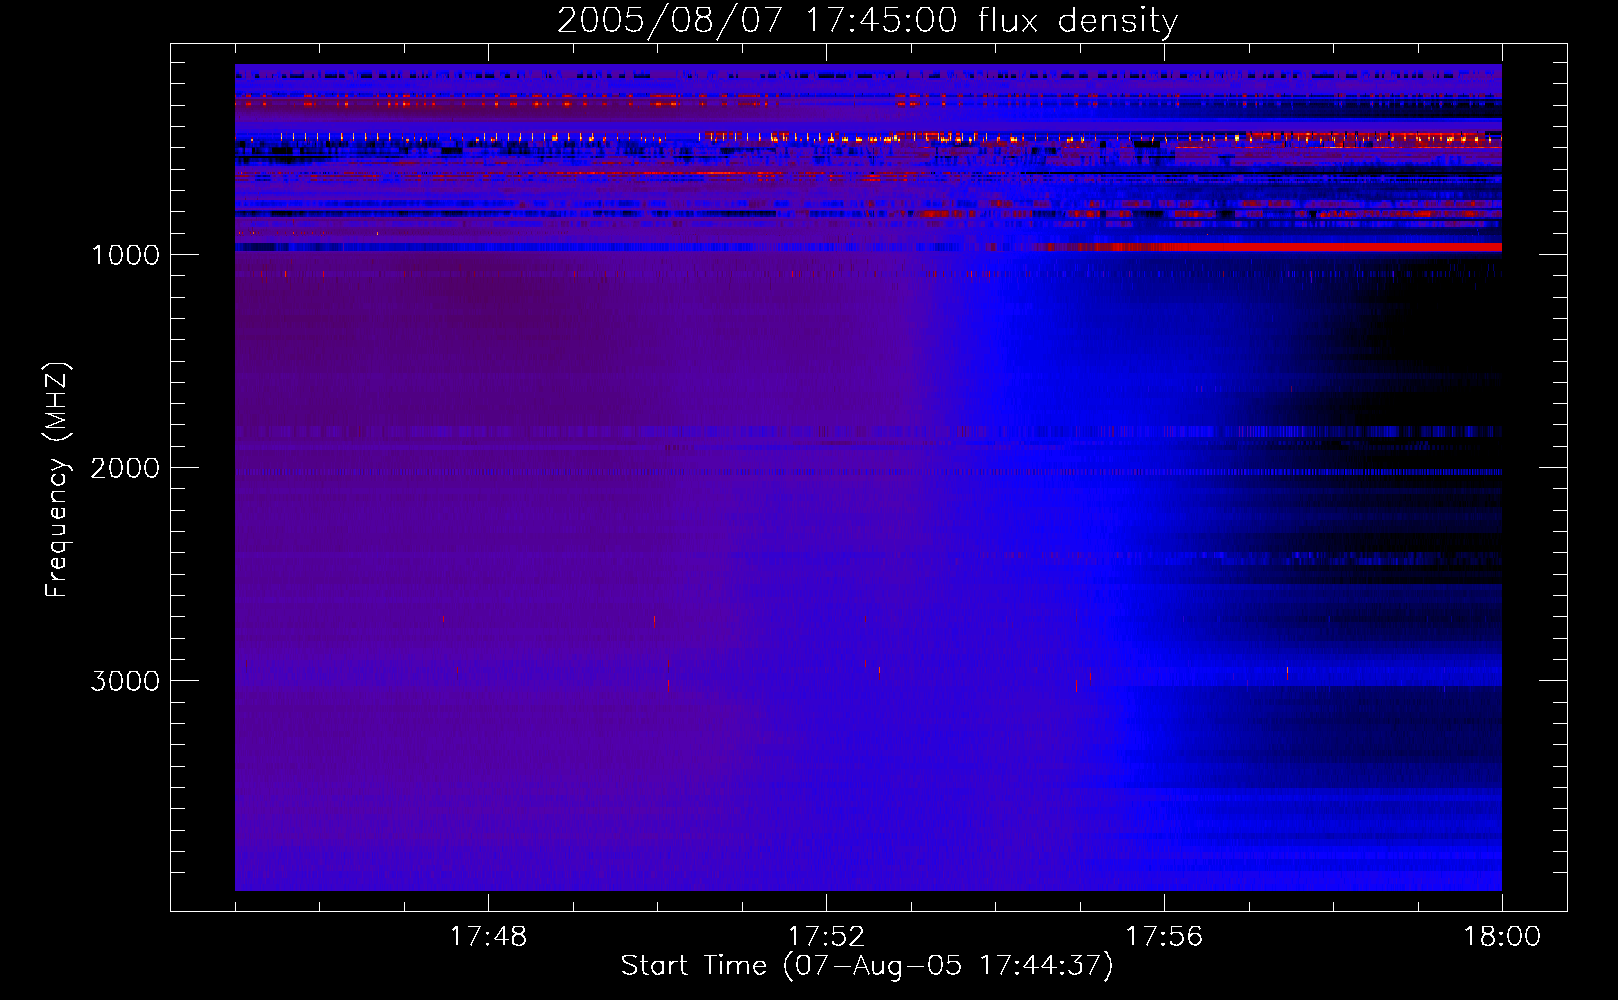Click the 3000 frequency tick label
Screen dimensions: 1618x1000
pos(126,681)
